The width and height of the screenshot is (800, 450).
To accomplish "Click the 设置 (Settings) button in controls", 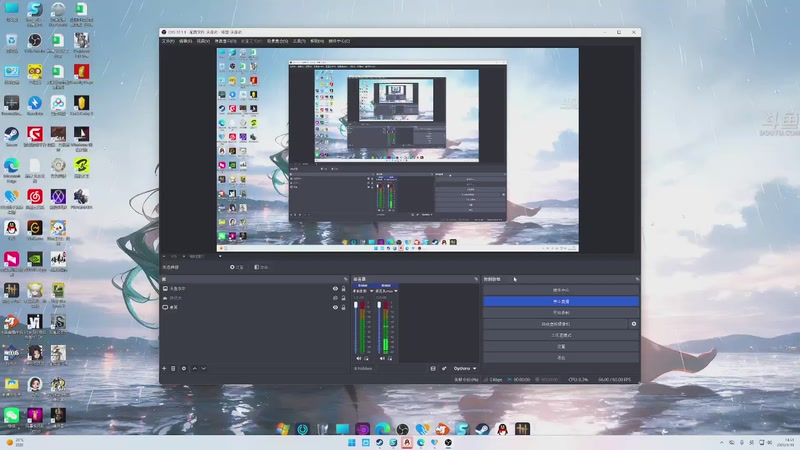I will (560, 346).
